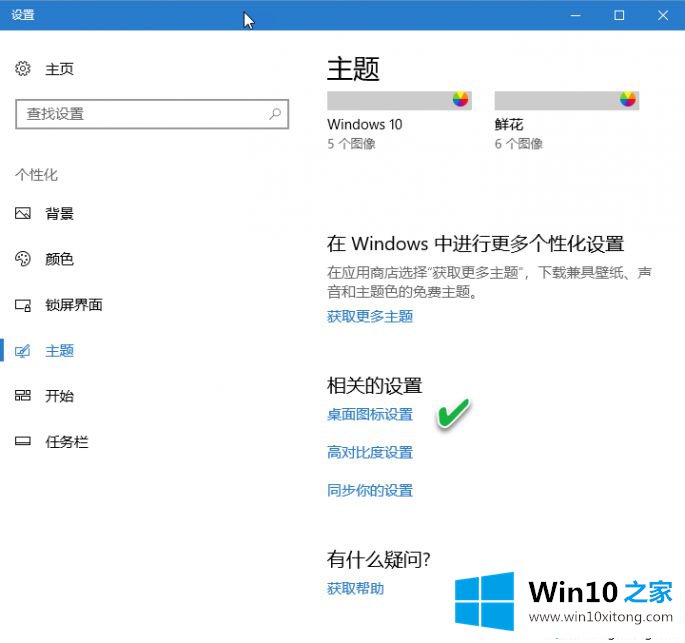Click the 锁屏界面 lock screen icon

[x=23, y=305]
